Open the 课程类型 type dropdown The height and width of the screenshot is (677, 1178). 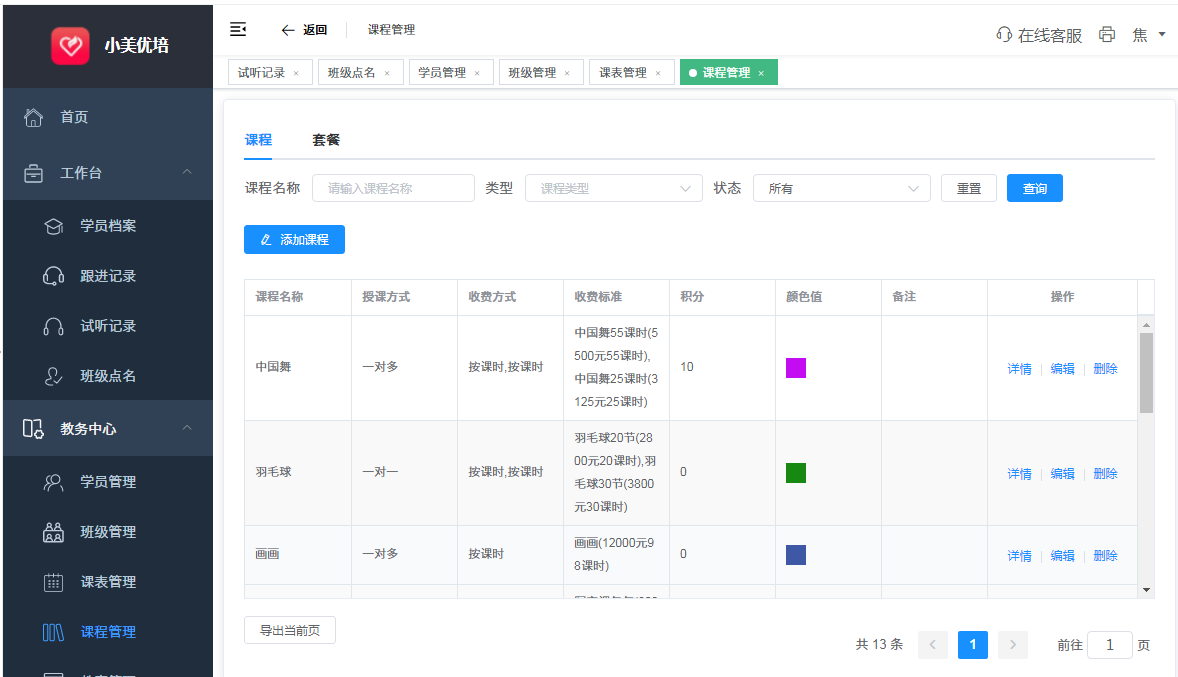click(x=613, y=188)
